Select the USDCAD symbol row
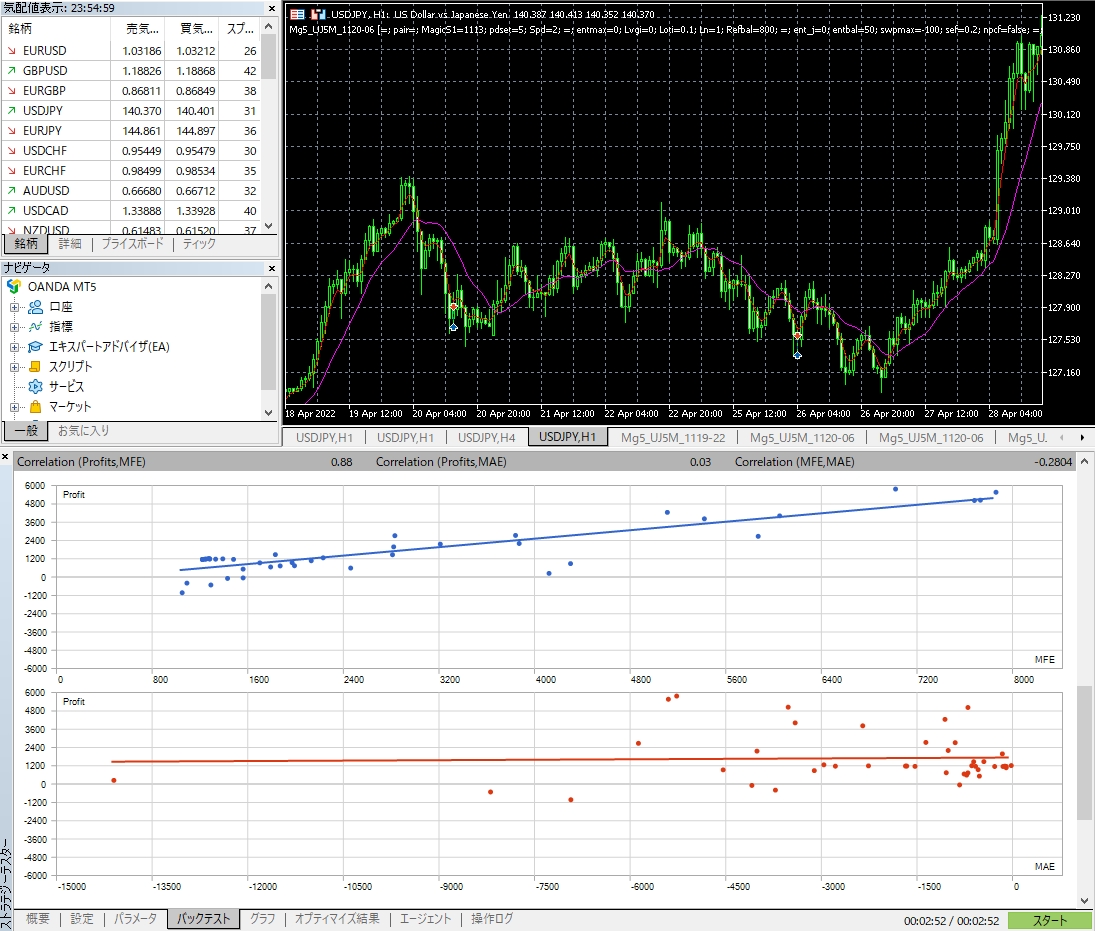Viewport: 1095px width, 931px height. coord(132,211)
